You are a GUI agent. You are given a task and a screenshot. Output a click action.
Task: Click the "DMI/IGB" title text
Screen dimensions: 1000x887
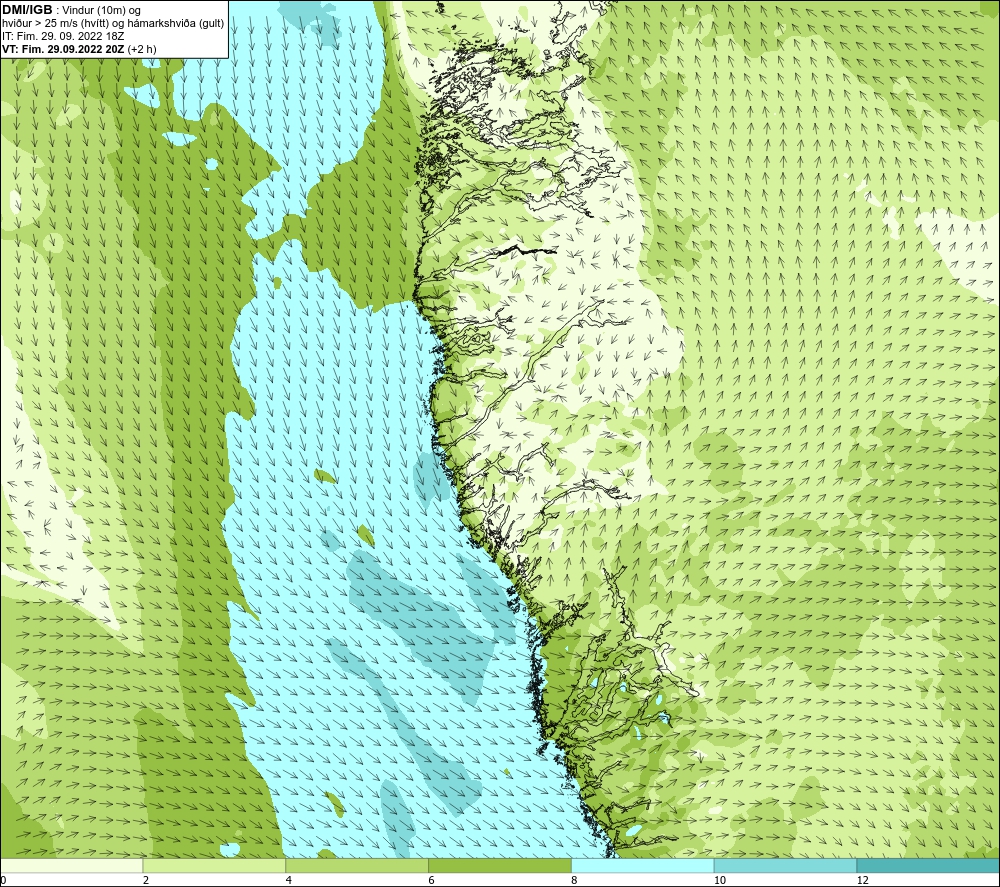27,10
